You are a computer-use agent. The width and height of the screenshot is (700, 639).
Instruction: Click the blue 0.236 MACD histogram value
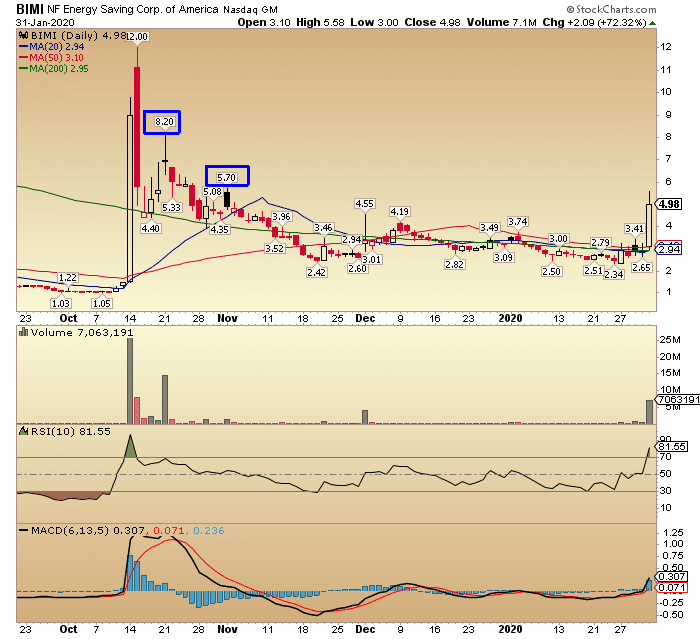click(208, 530)
